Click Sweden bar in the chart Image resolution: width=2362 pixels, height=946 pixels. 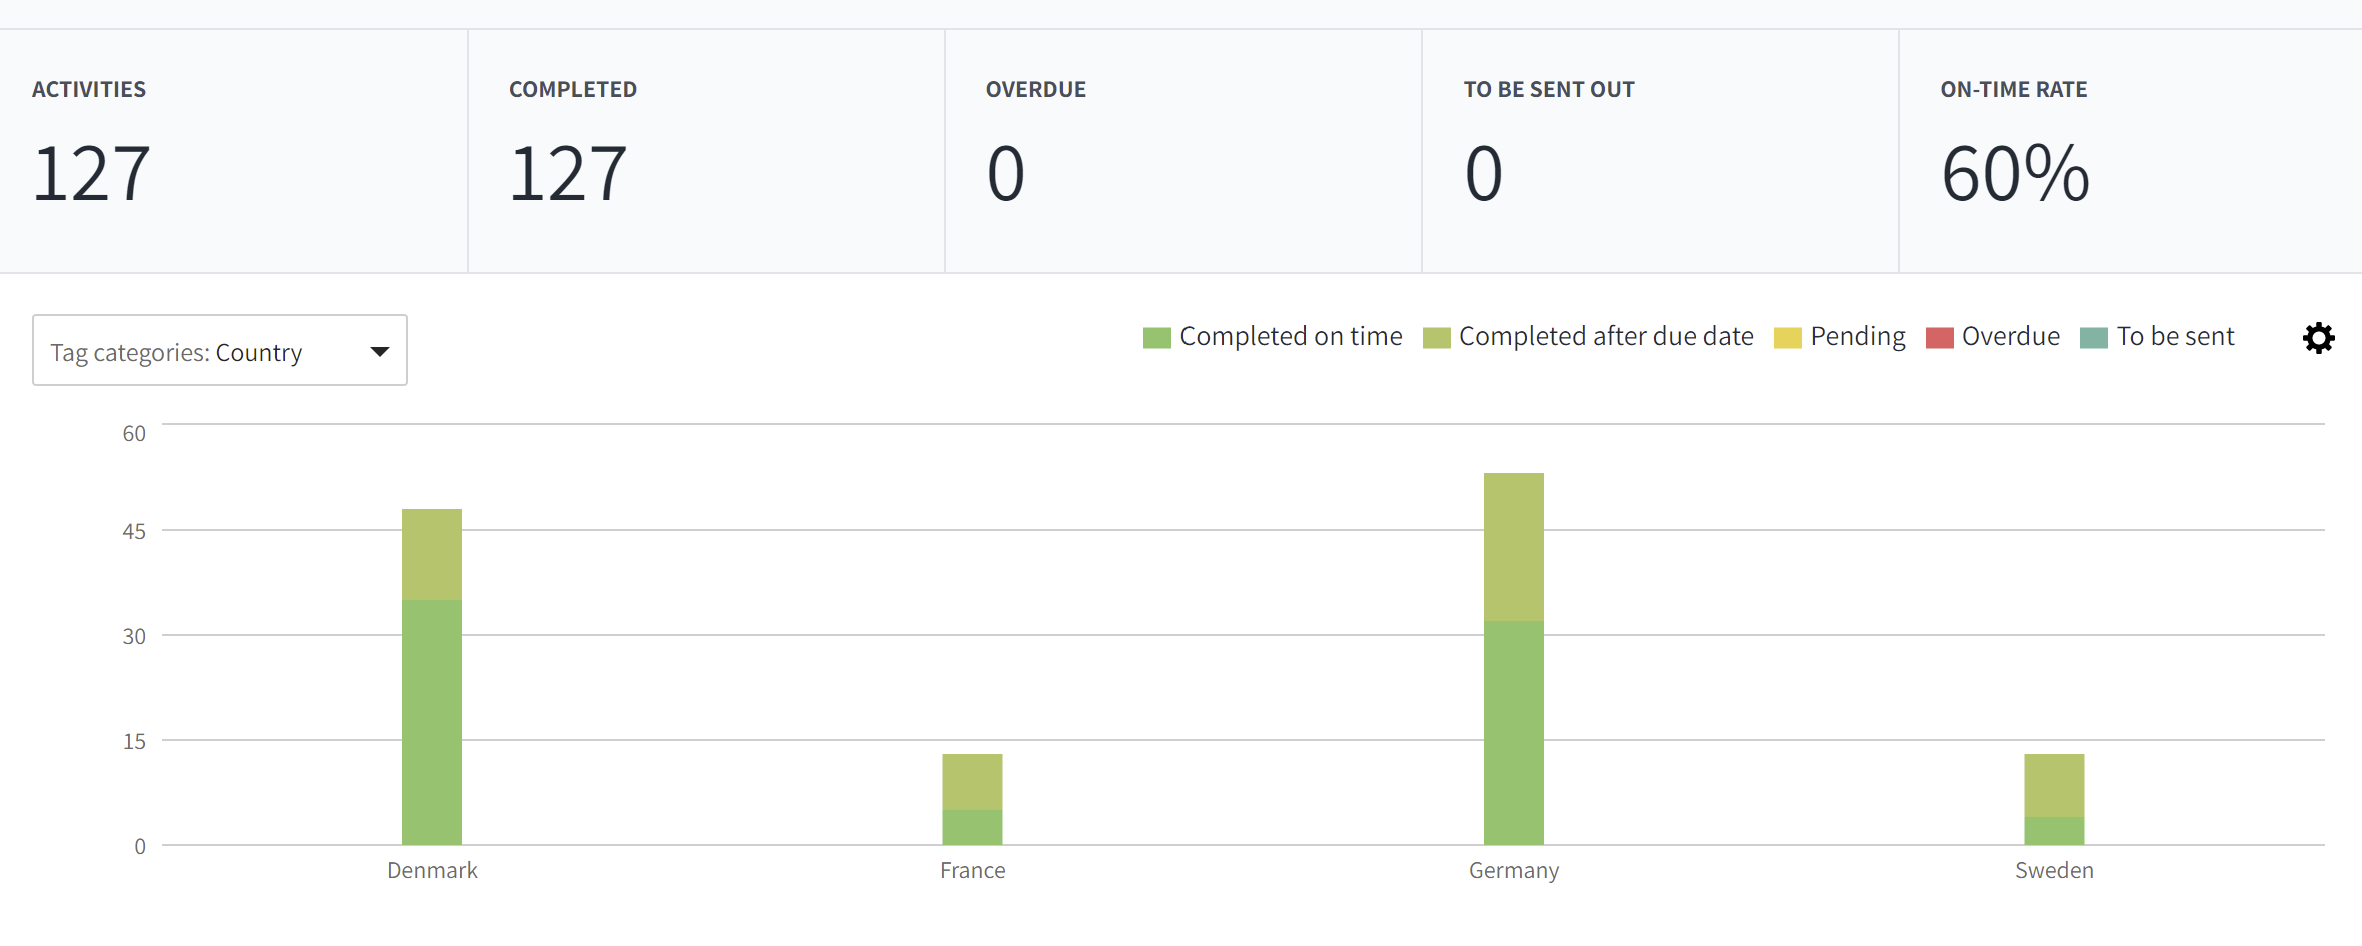(2054, 799)
